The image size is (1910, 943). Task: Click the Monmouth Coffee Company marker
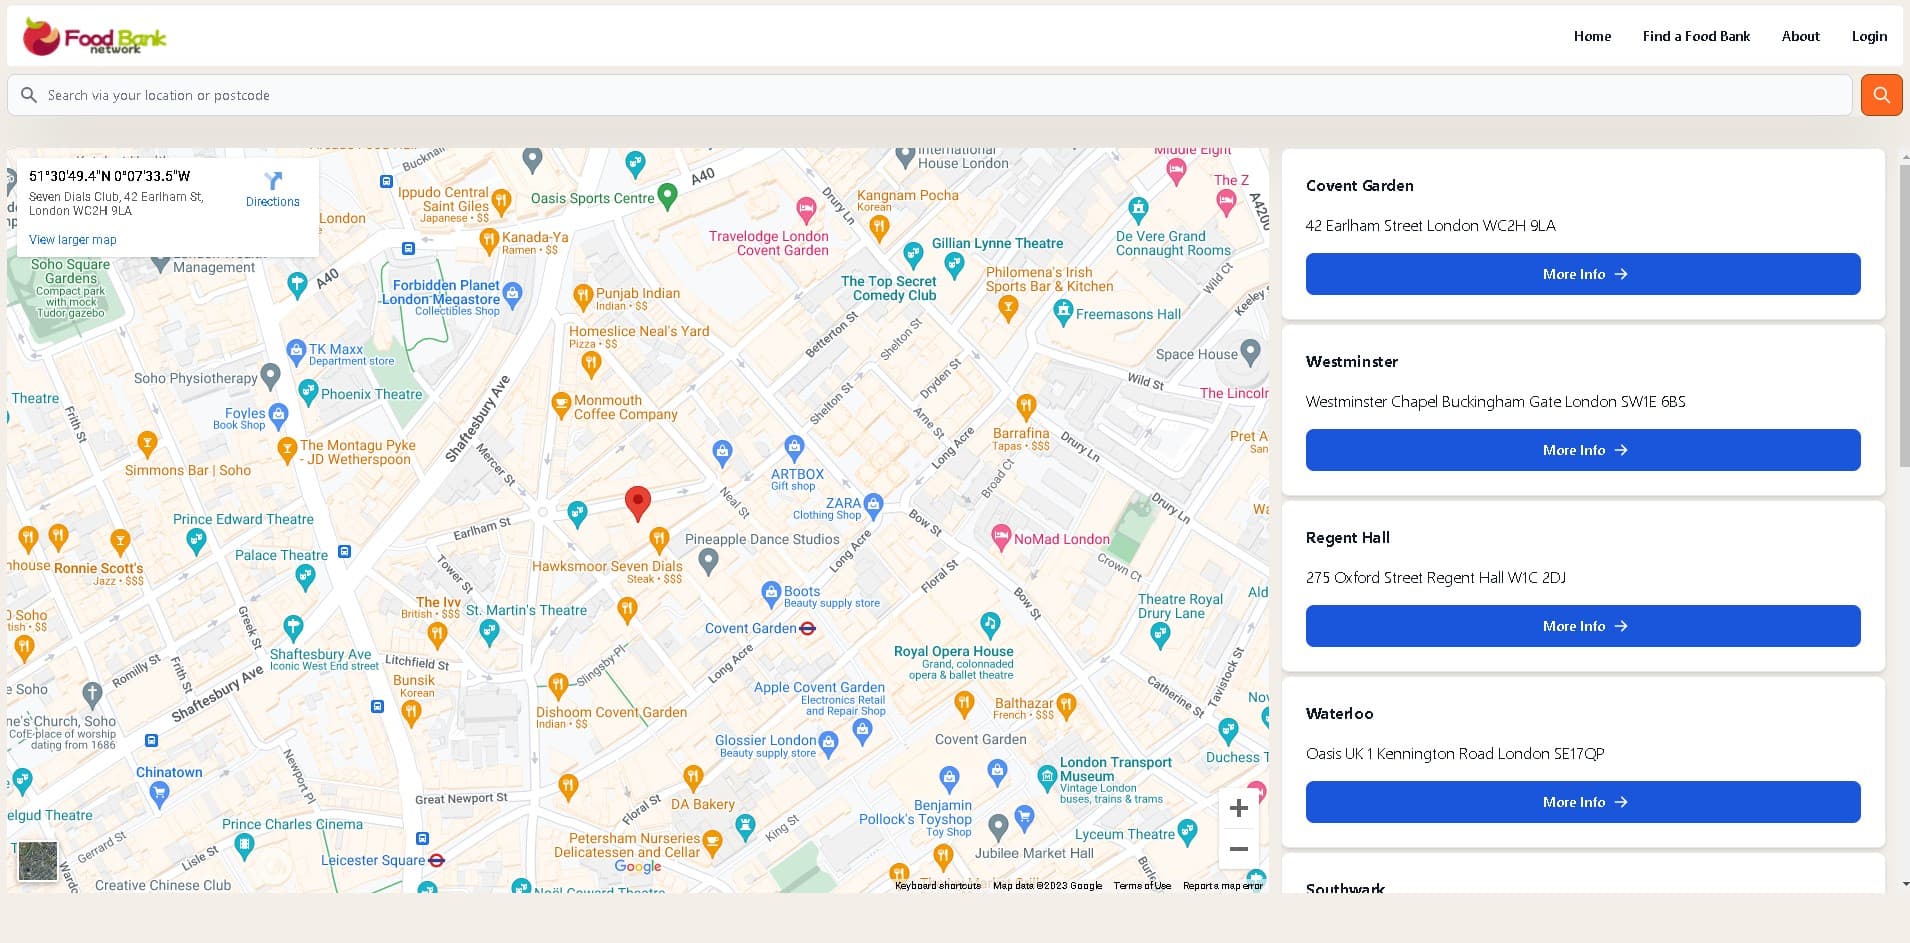pyautogui.click(x=561, y=405)
